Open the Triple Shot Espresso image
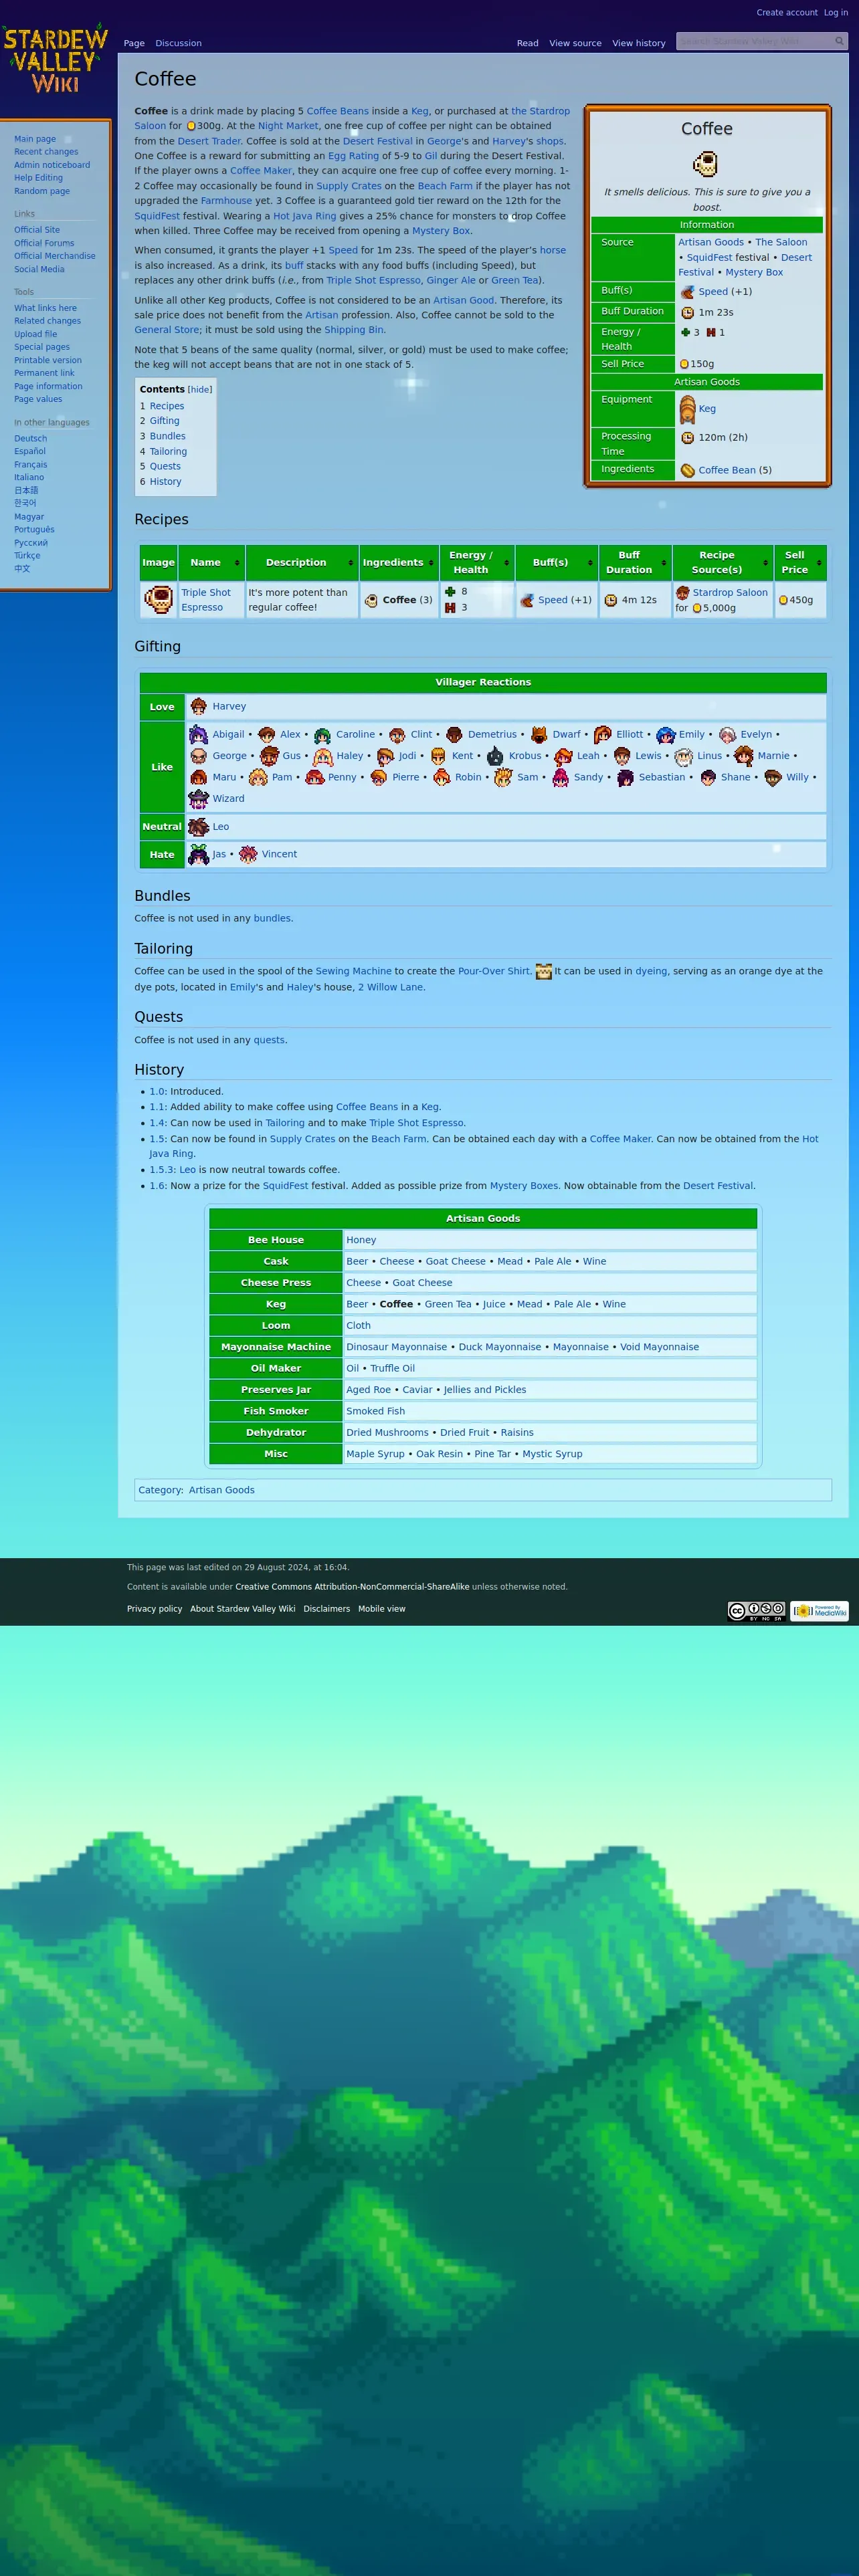Viewport: 859px width, 2576px height. coord(158,599)
